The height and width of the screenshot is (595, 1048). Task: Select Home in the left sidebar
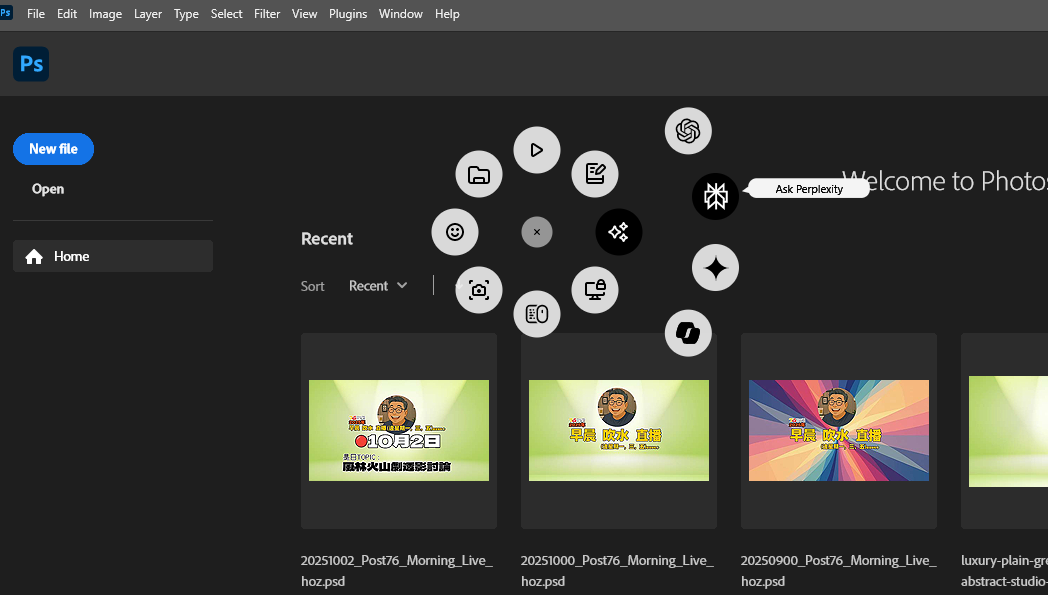[113, 256]
